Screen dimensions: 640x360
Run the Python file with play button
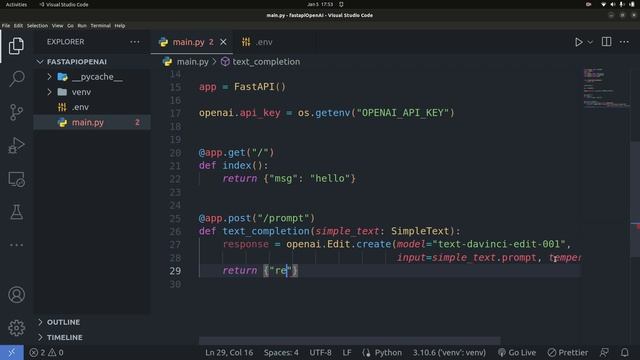click(578, 42)
